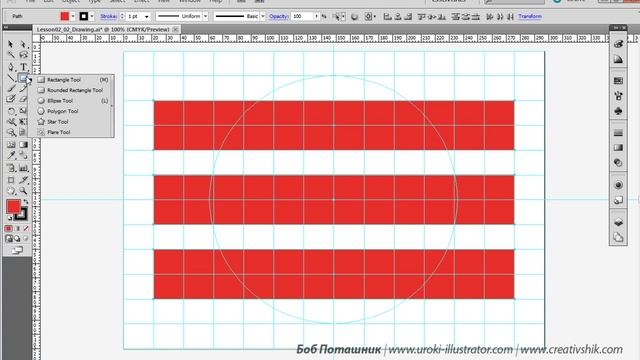Select the Paintbrush tool
The width and height of the screenshot is (640, 360).
[x=11, y=89]
